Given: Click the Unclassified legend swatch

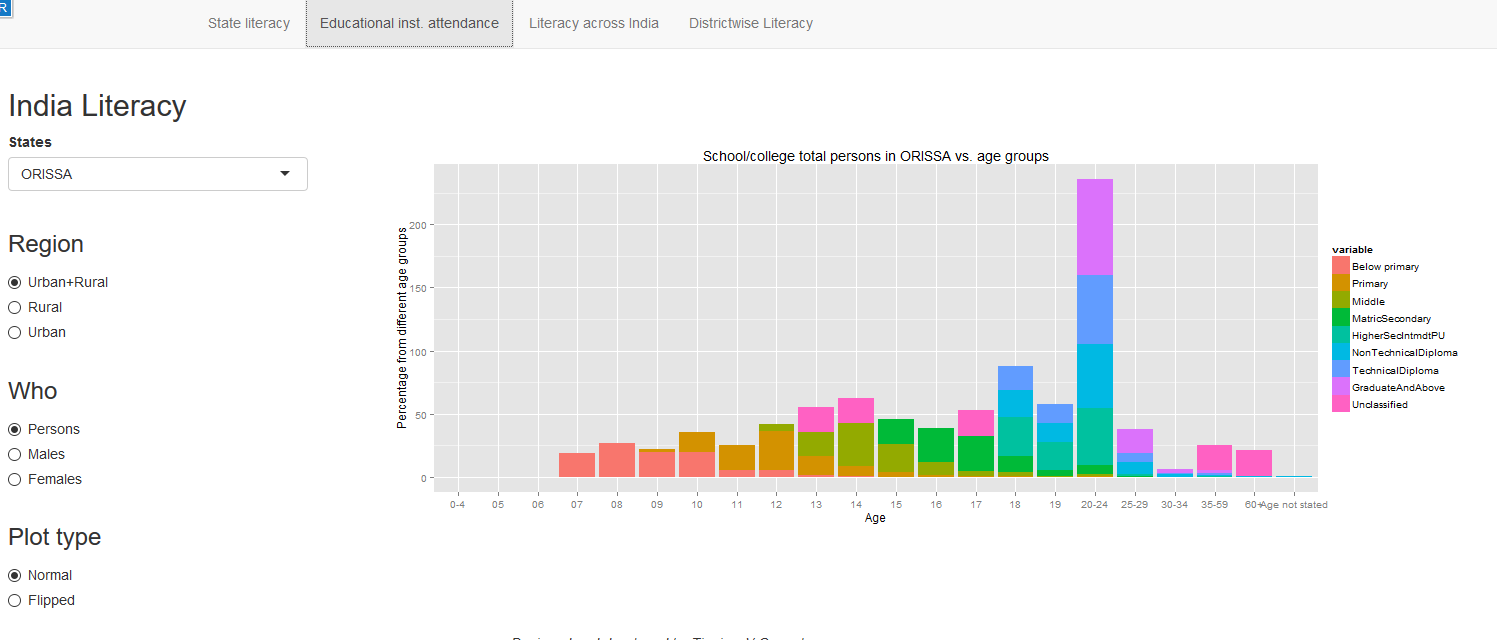Looking at the screenshot, I should (x=1340, y=404).
